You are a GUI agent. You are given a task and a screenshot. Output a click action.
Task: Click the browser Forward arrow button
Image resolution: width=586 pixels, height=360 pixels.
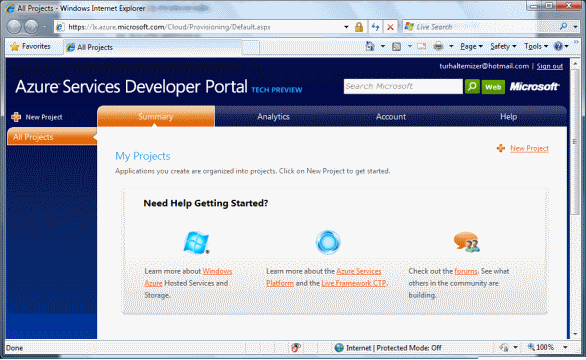point(31,27)
